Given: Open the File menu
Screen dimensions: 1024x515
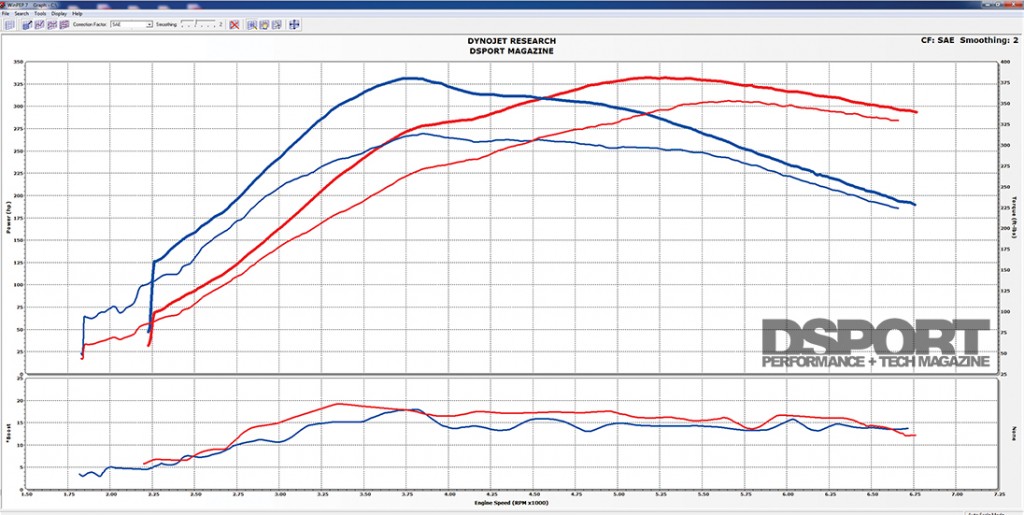Looking at the screenshot, I should [5, 14].
